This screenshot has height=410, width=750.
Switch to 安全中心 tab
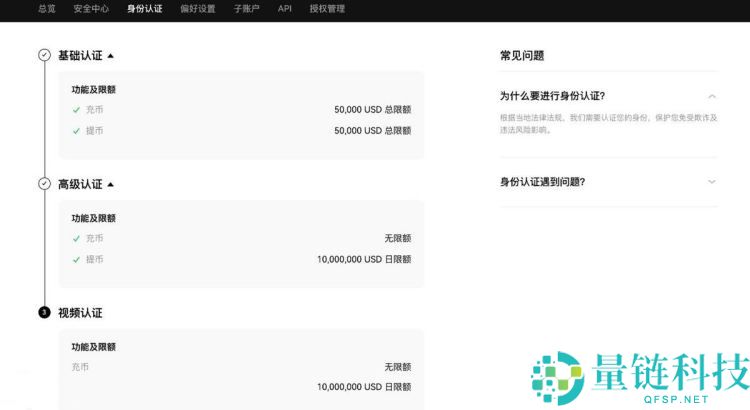(91, 9)
